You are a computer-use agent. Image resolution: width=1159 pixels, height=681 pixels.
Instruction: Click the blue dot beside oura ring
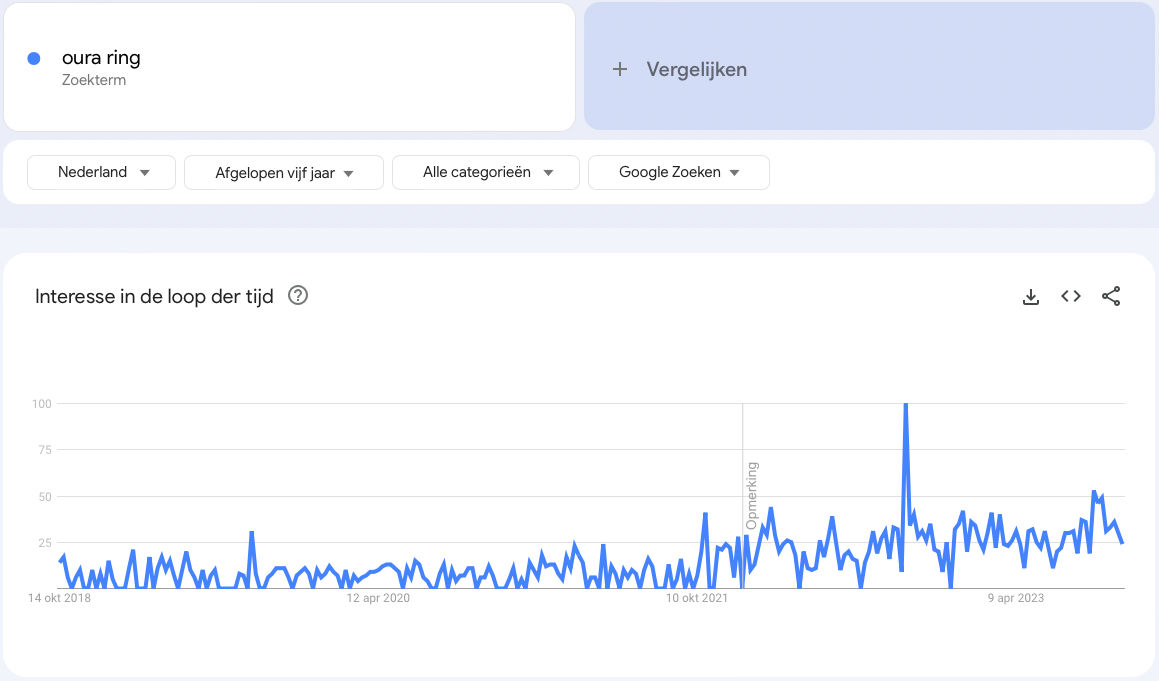pos(34,59)
